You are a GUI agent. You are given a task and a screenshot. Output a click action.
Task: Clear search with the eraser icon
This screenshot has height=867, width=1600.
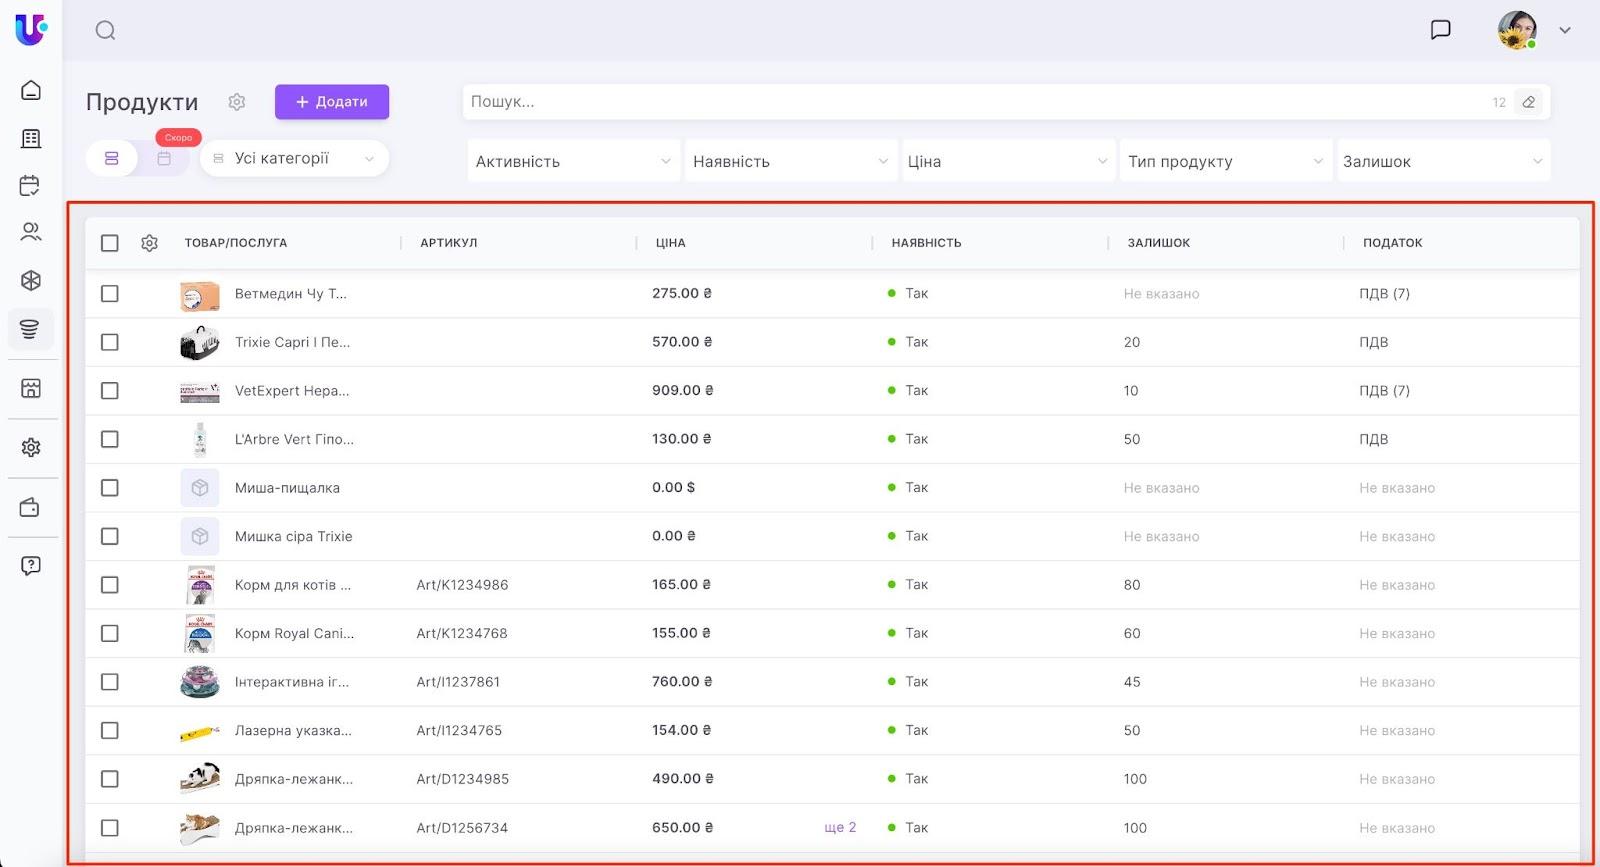[x=1528, y=102]
